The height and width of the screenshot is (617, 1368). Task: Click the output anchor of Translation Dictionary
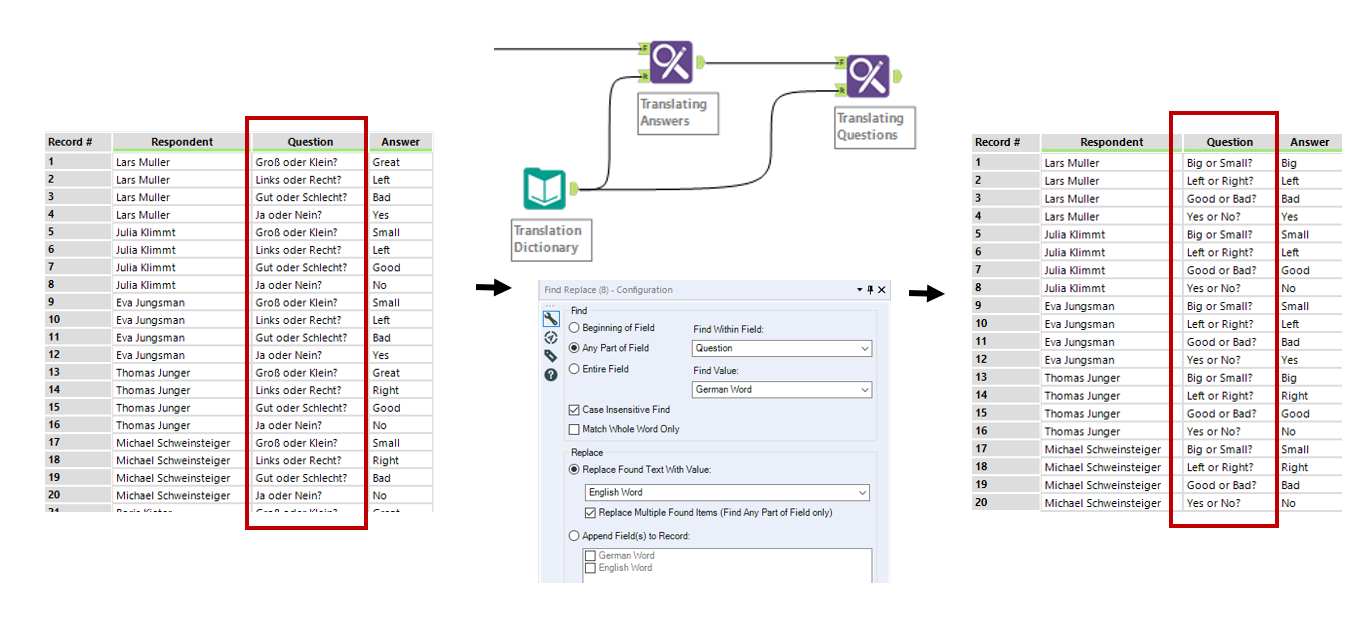tap(575, 189)
